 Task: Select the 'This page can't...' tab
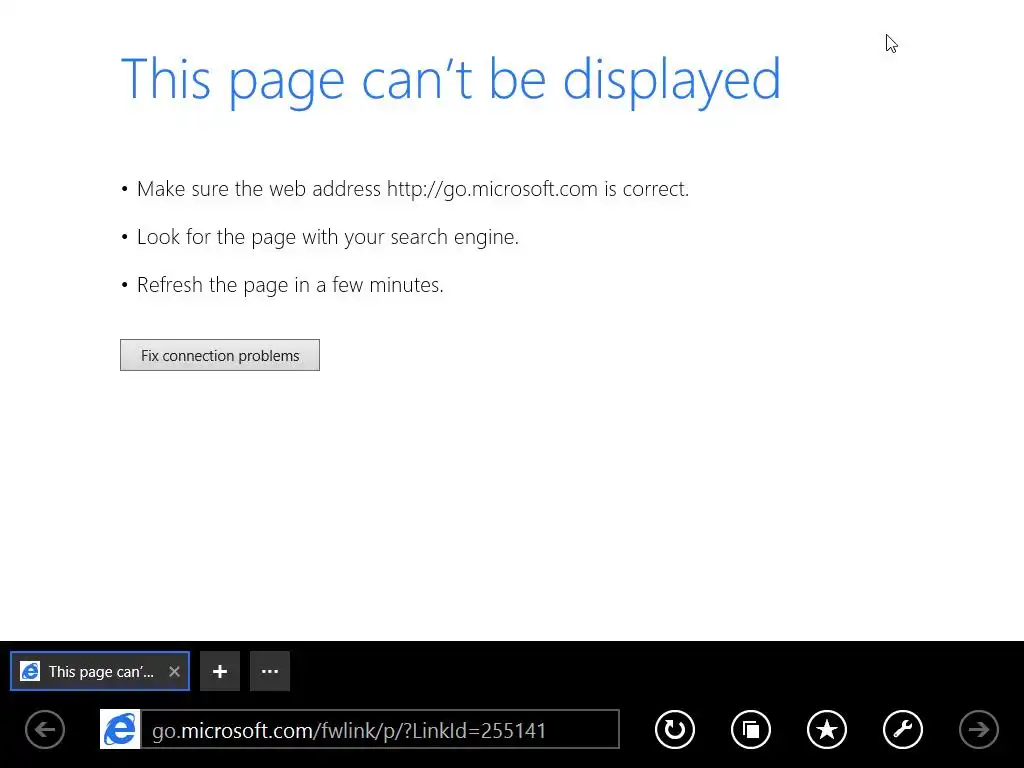tap(100, 671)
